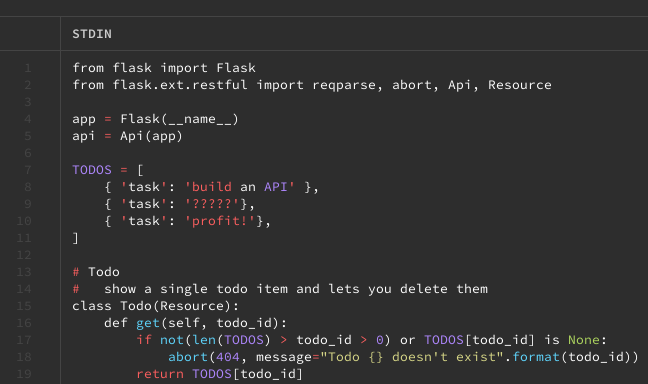
Task: Click the '# Todo' comment line
Action: tap(96, 272)
